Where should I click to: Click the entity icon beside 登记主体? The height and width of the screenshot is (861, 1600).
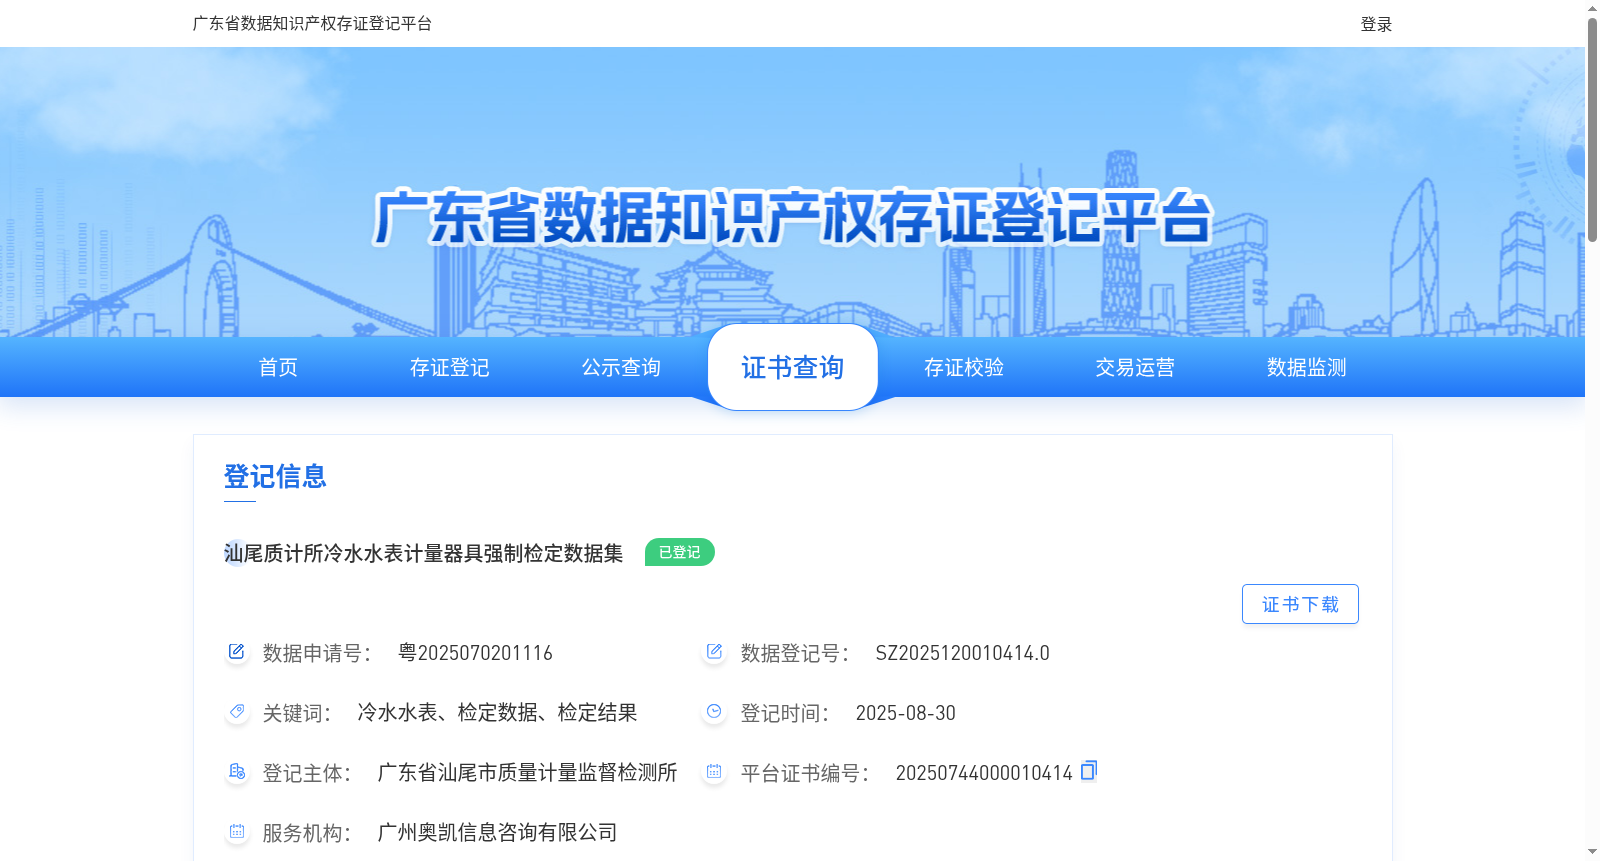236,772
